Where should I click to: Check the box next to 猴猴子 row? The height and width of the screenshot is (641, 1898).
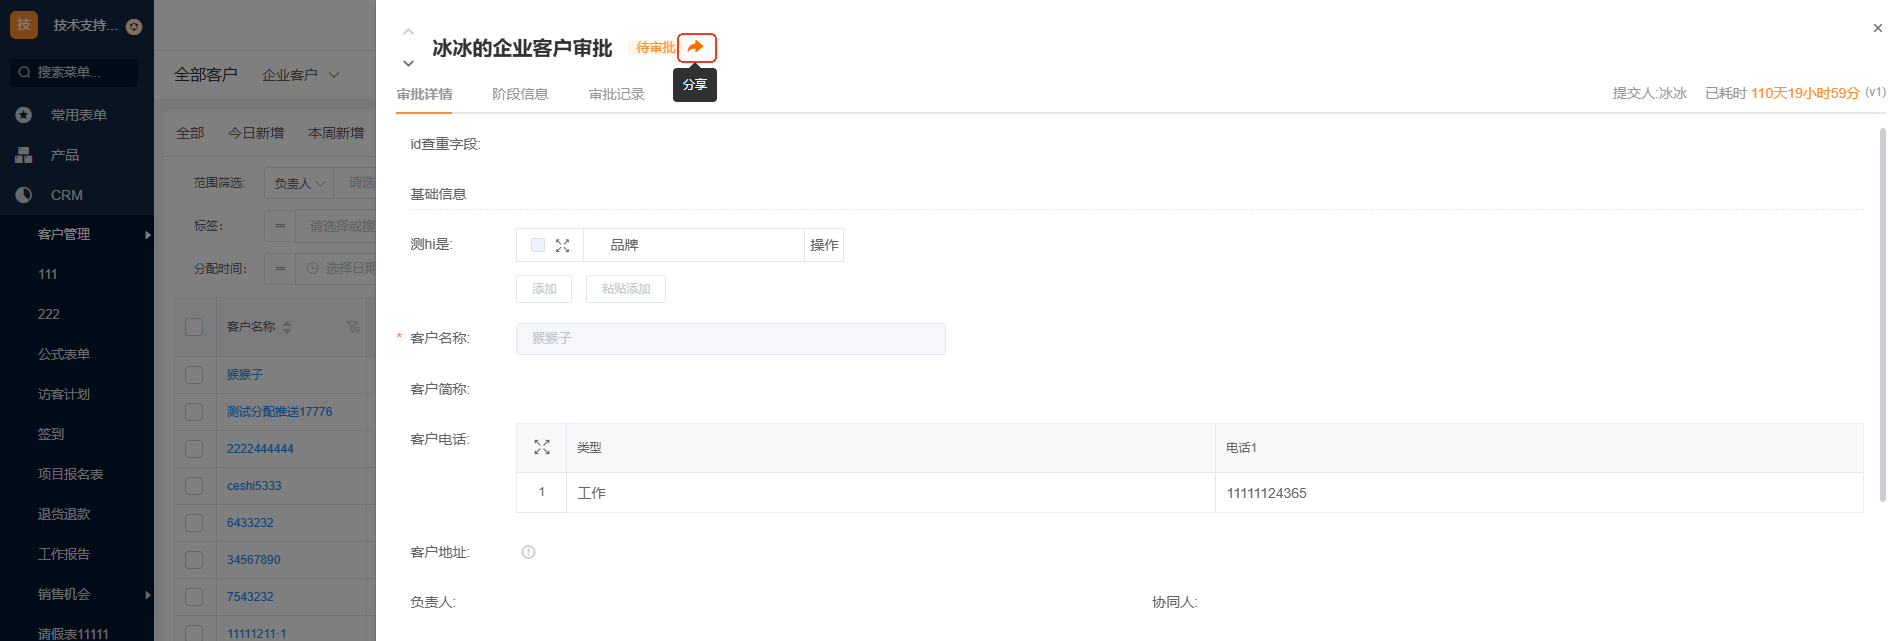coord(195,375)
